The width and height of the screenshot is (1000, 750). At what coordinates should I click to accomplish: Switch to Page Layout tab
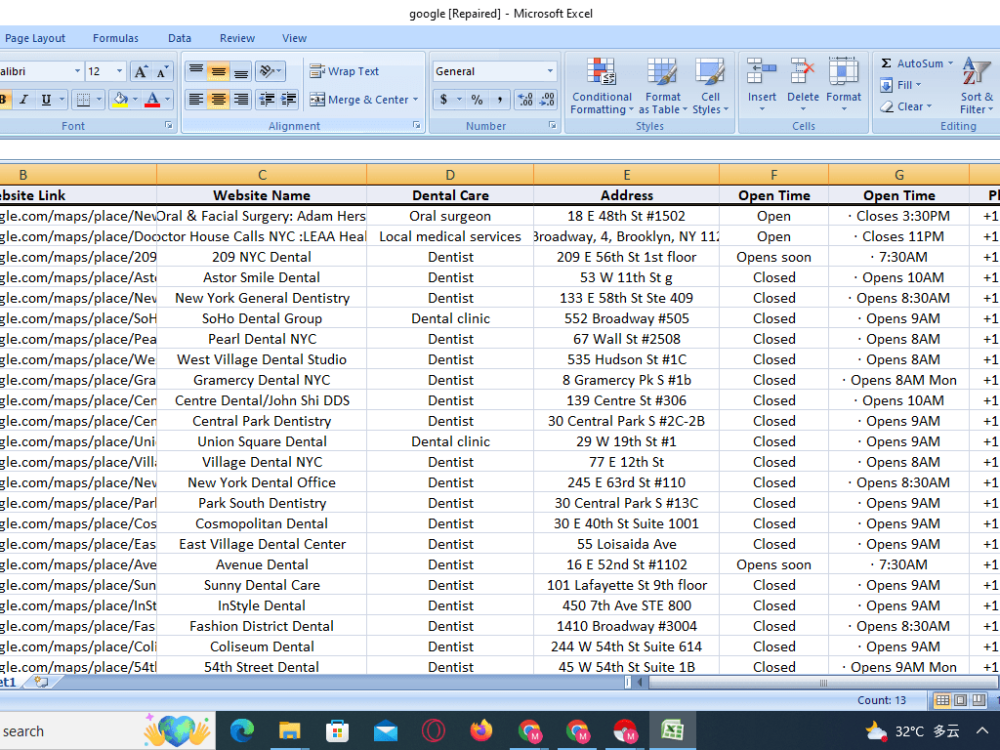coord(35,38)
